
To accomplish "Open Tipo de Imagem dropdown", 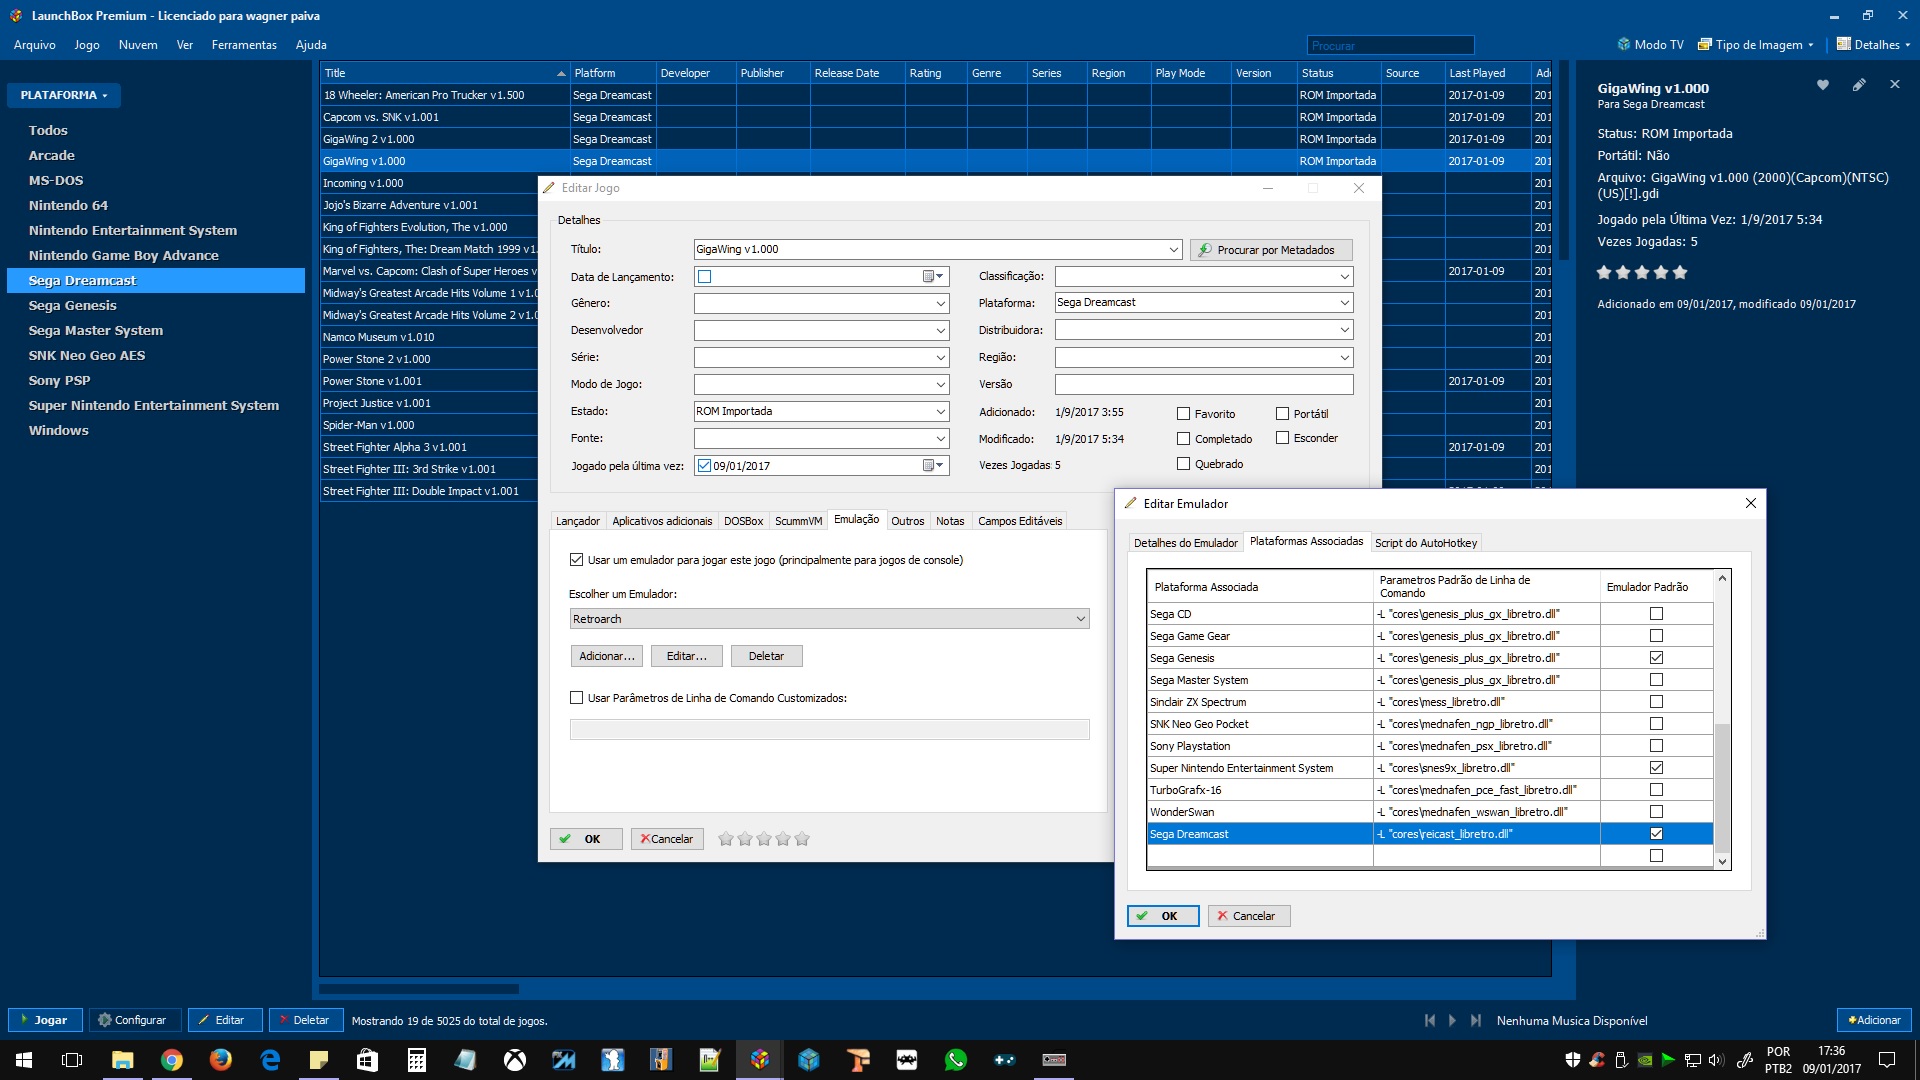I will point(1756,44).
